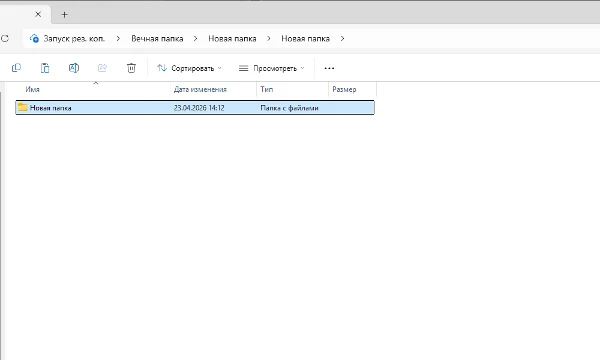Paste from clipboard toolbar icon
This screenshot has width=600, height=360.
45,68
